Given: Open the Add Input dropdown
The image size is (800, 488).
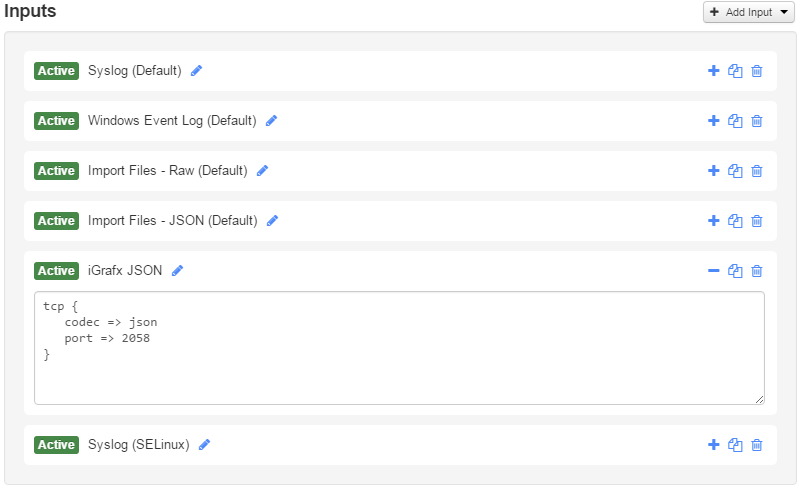Looking at the screenshot, I should tap(749, 12).
